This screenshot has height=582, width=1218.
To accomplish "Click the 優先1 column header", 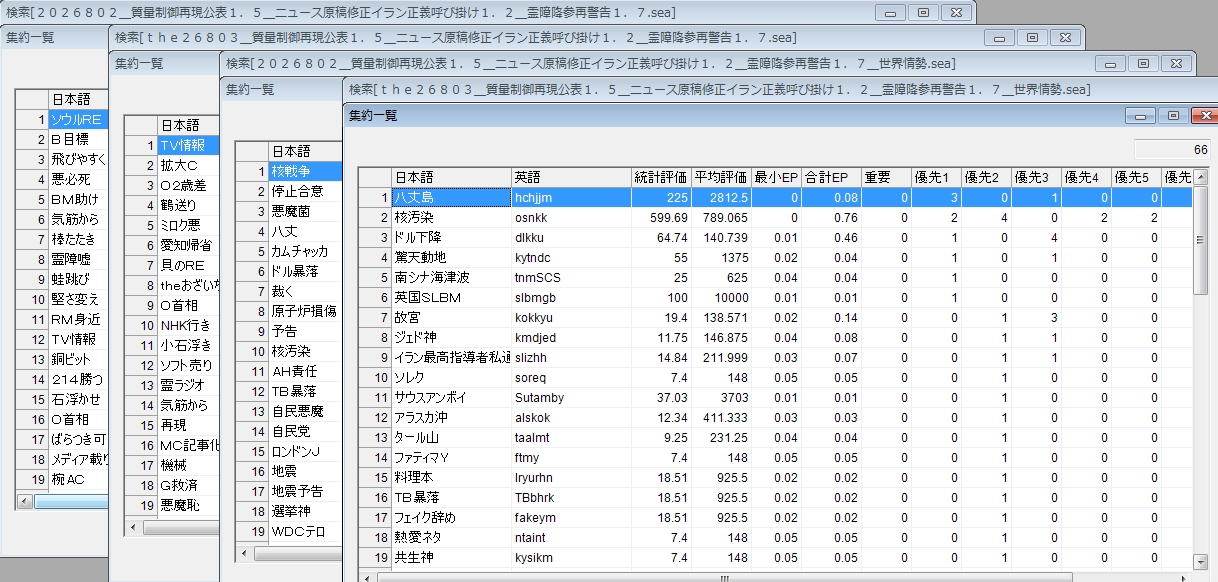I will [936, 177].
